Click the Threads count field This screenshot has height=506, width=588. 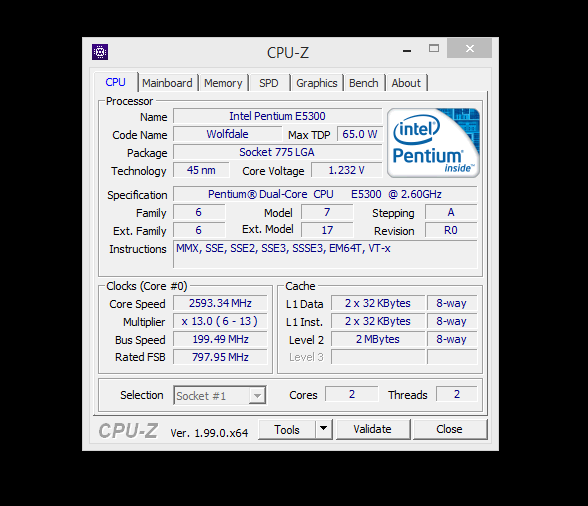click(457, 394)
